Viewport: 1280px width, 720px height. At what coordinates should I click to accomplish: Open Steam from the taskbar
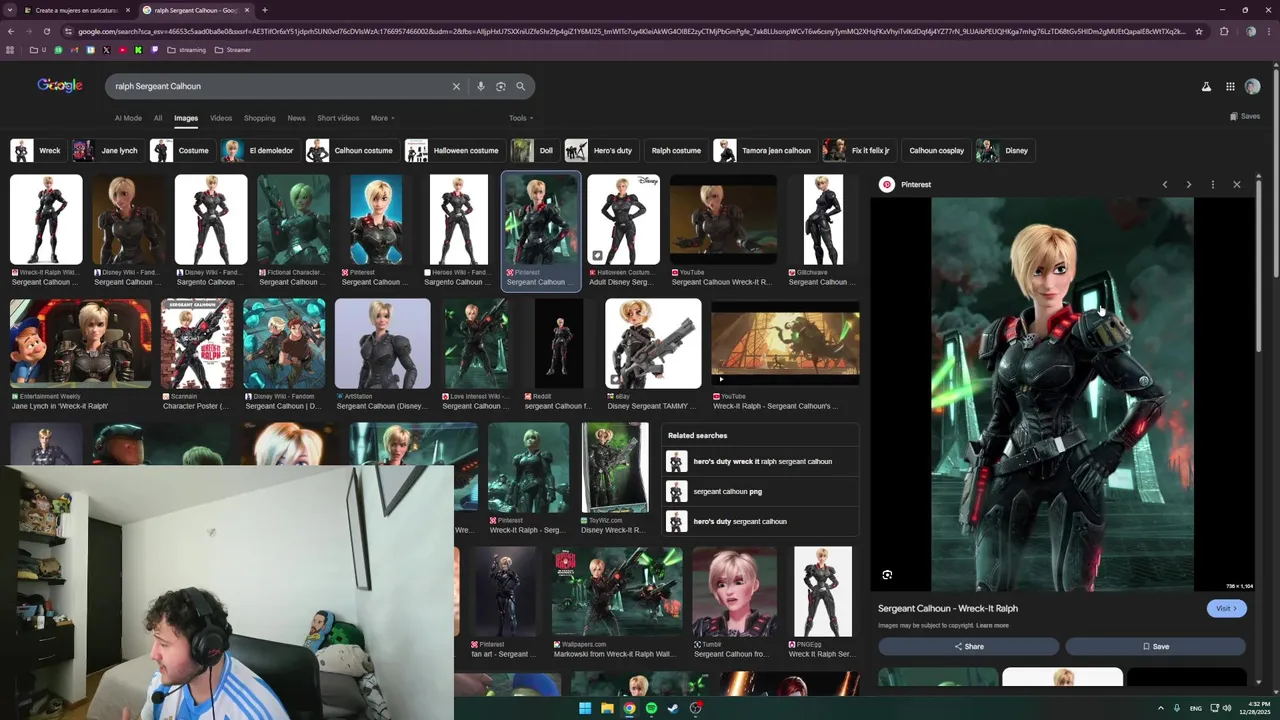673,708
